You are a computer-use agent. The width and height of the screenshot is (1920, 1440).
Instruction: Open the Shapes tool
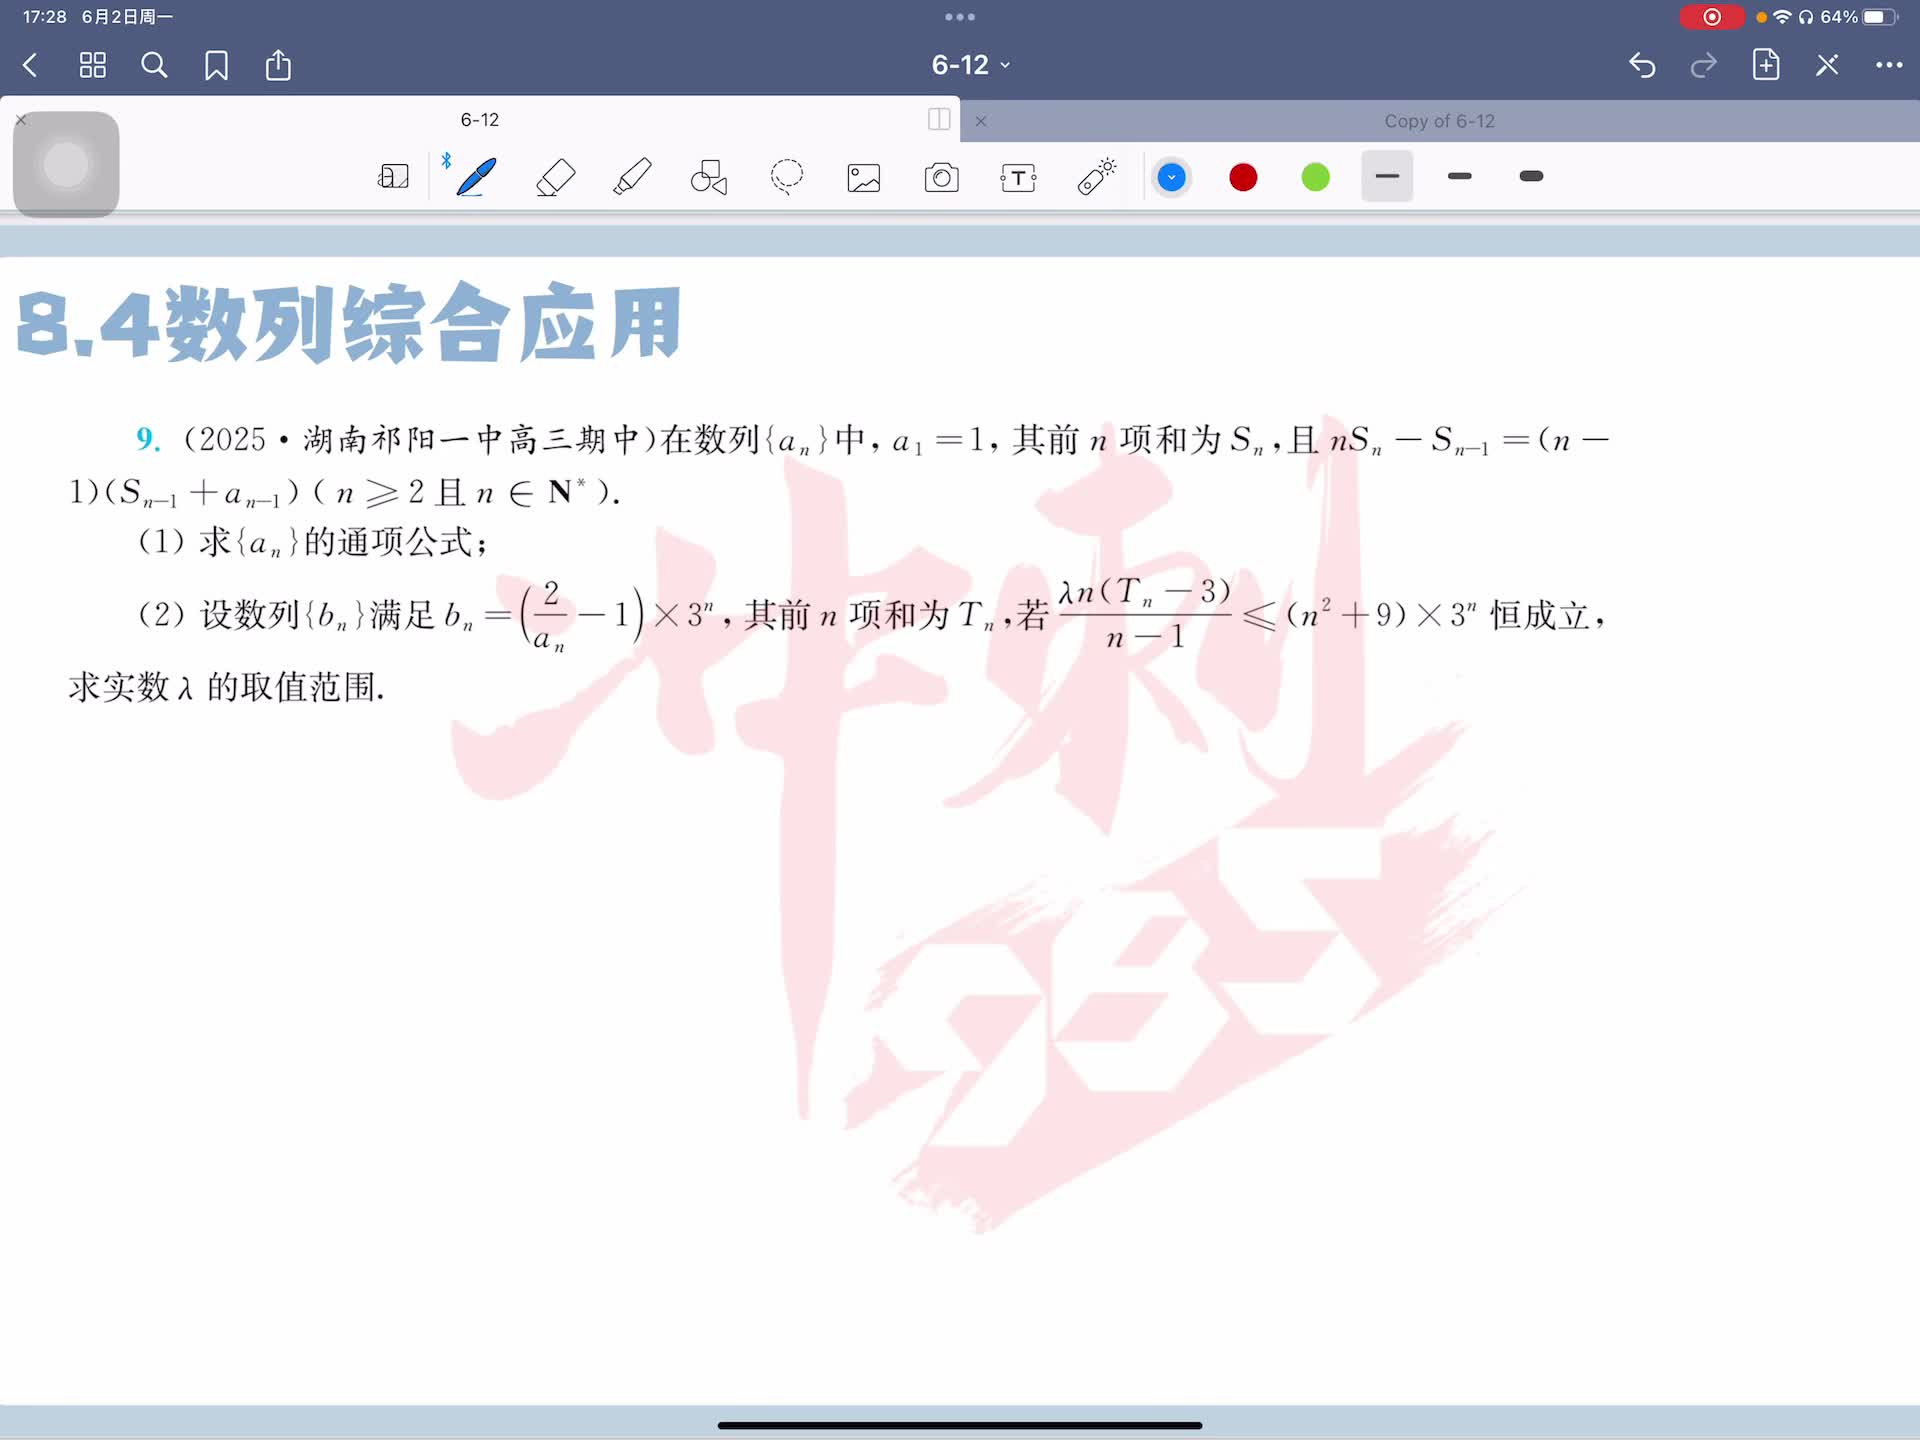click(709, 177)
